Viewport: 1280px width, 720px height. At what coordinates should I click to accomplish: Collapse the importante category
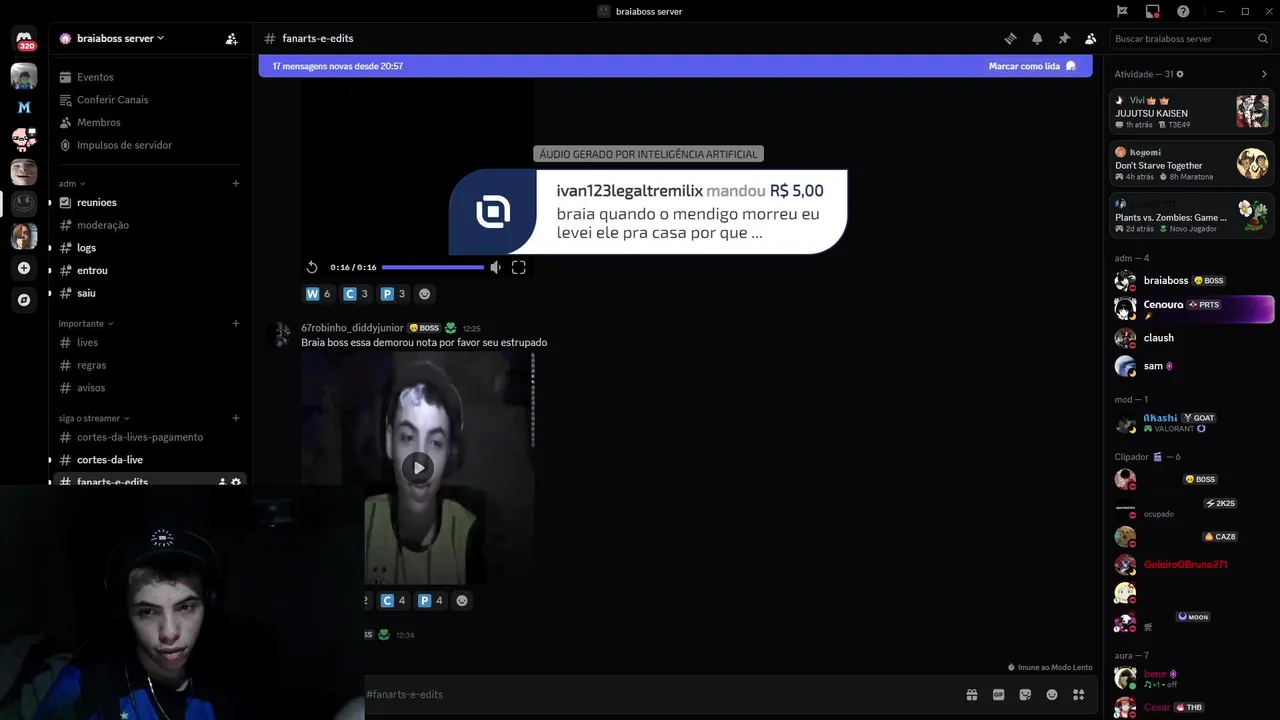(86, 324)
